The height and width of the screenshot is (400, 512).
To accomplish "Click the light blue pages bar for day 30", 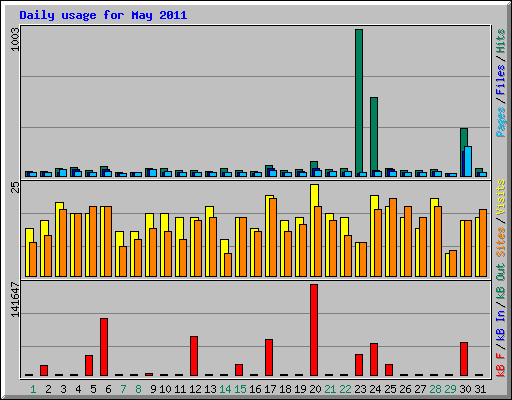I will (x=468, y=161).
